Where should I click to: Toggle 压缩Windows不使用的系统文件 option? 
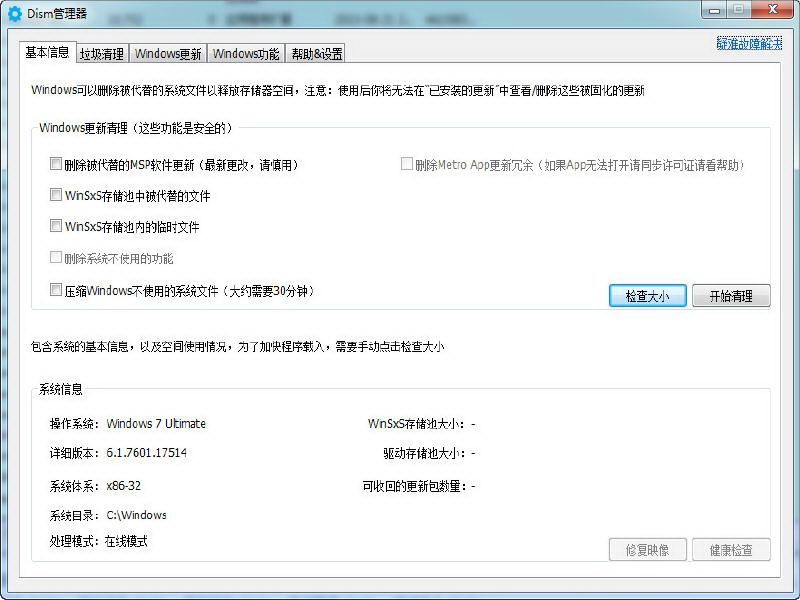56,288
